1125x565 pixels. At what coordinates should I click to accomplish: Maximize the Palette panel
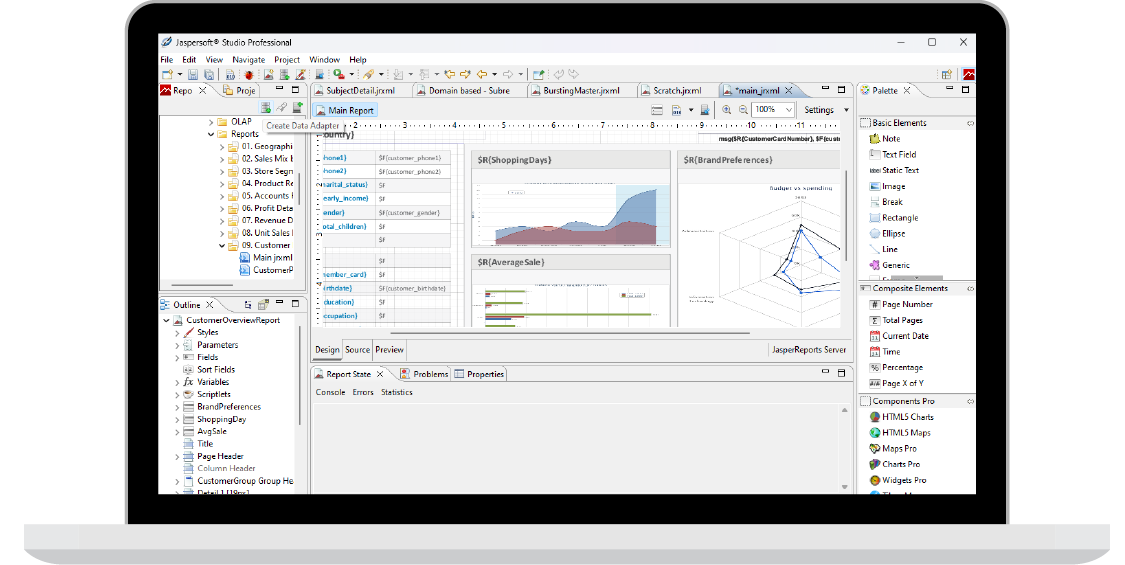966,90
